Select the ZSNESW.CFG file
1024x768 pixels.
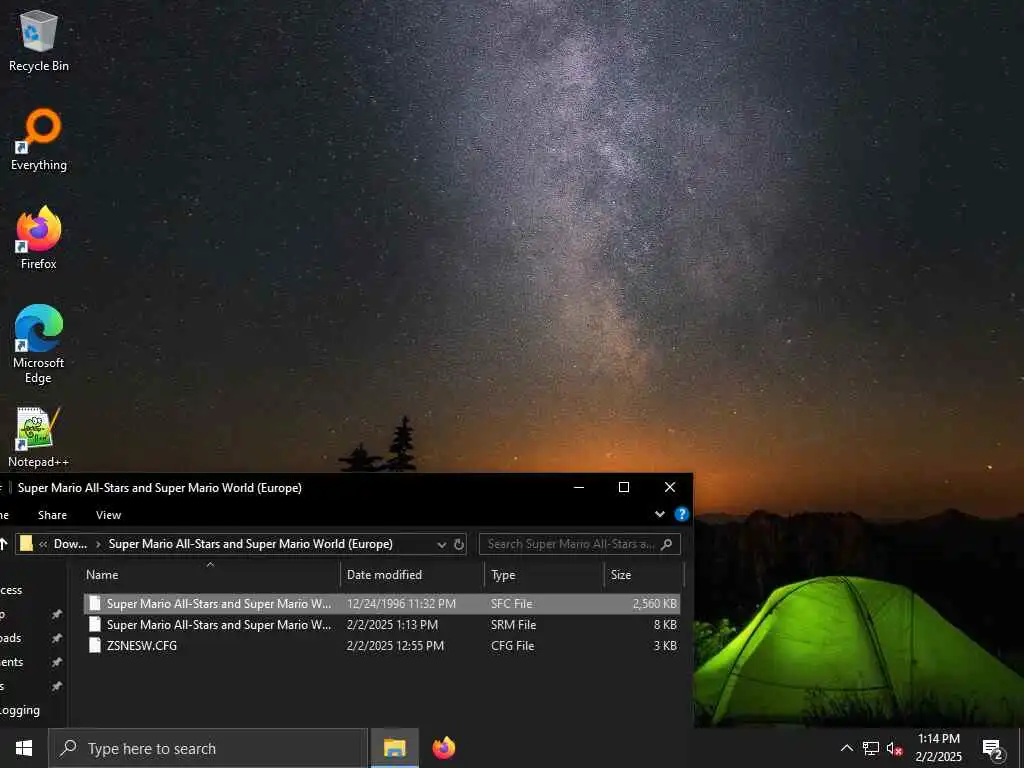(142, 645)
